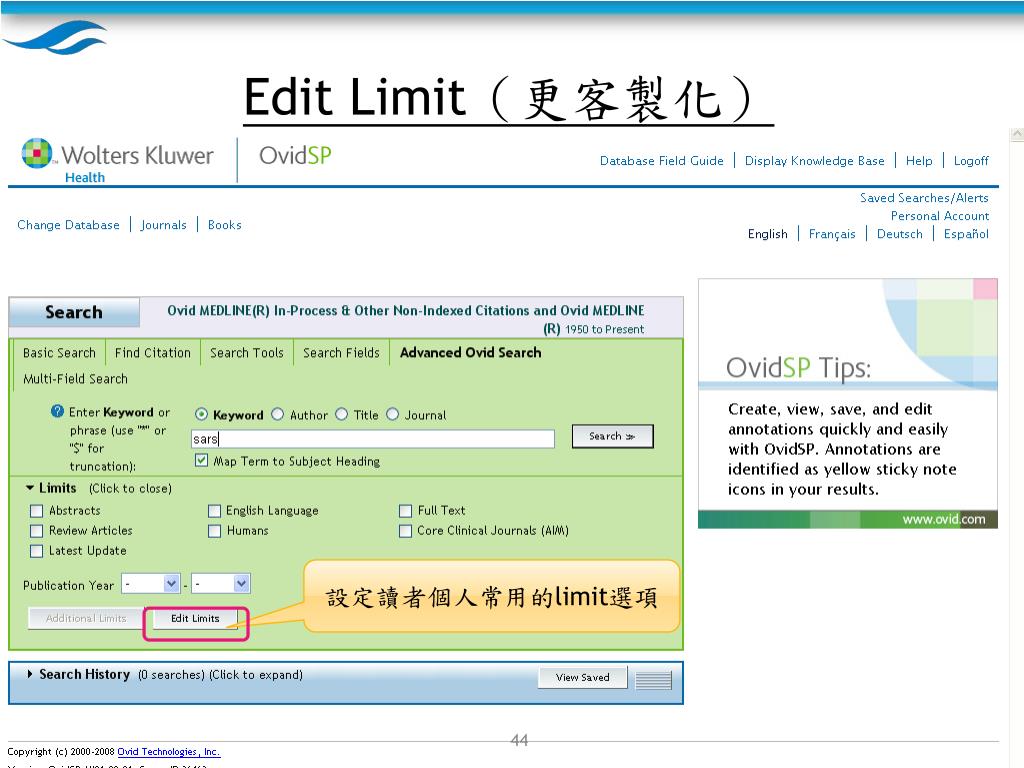Viewport: 1024px width, 768px height.
Task: Switch language to Español
Action: [966, 234]
